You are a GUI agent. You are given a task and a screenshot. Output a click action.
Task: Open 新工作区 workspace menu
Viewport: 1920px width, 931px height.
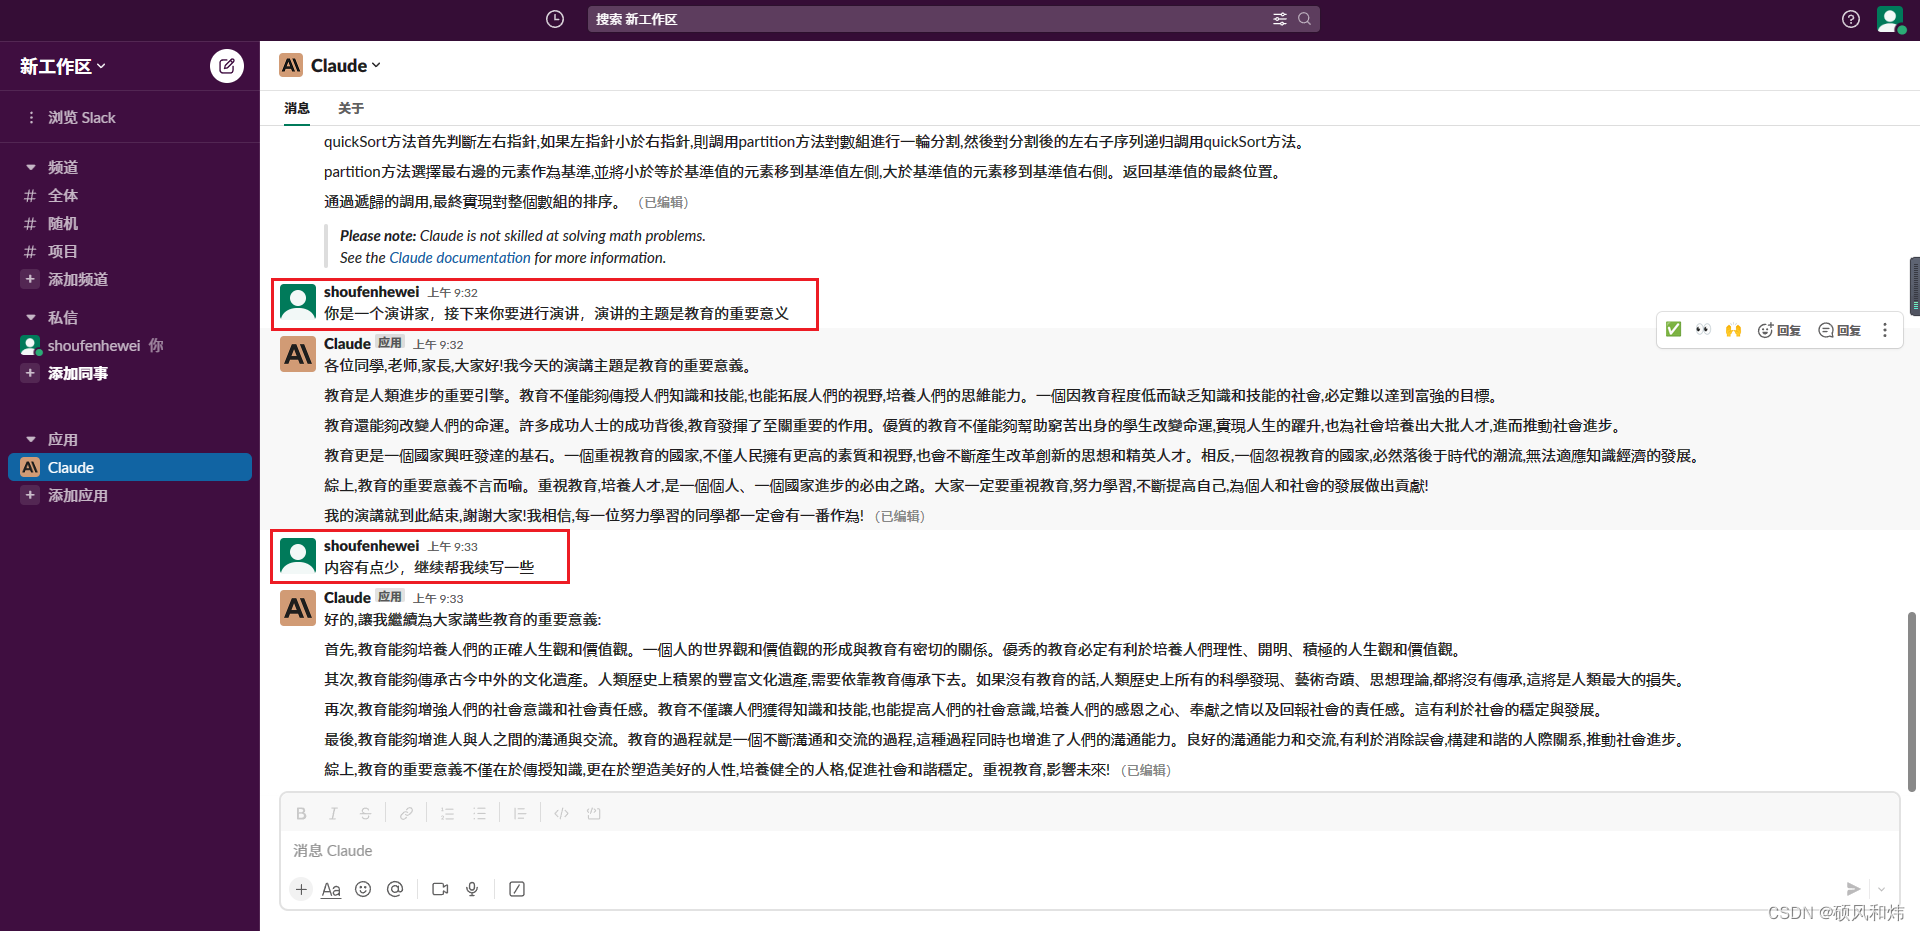(x=63, y=66)
